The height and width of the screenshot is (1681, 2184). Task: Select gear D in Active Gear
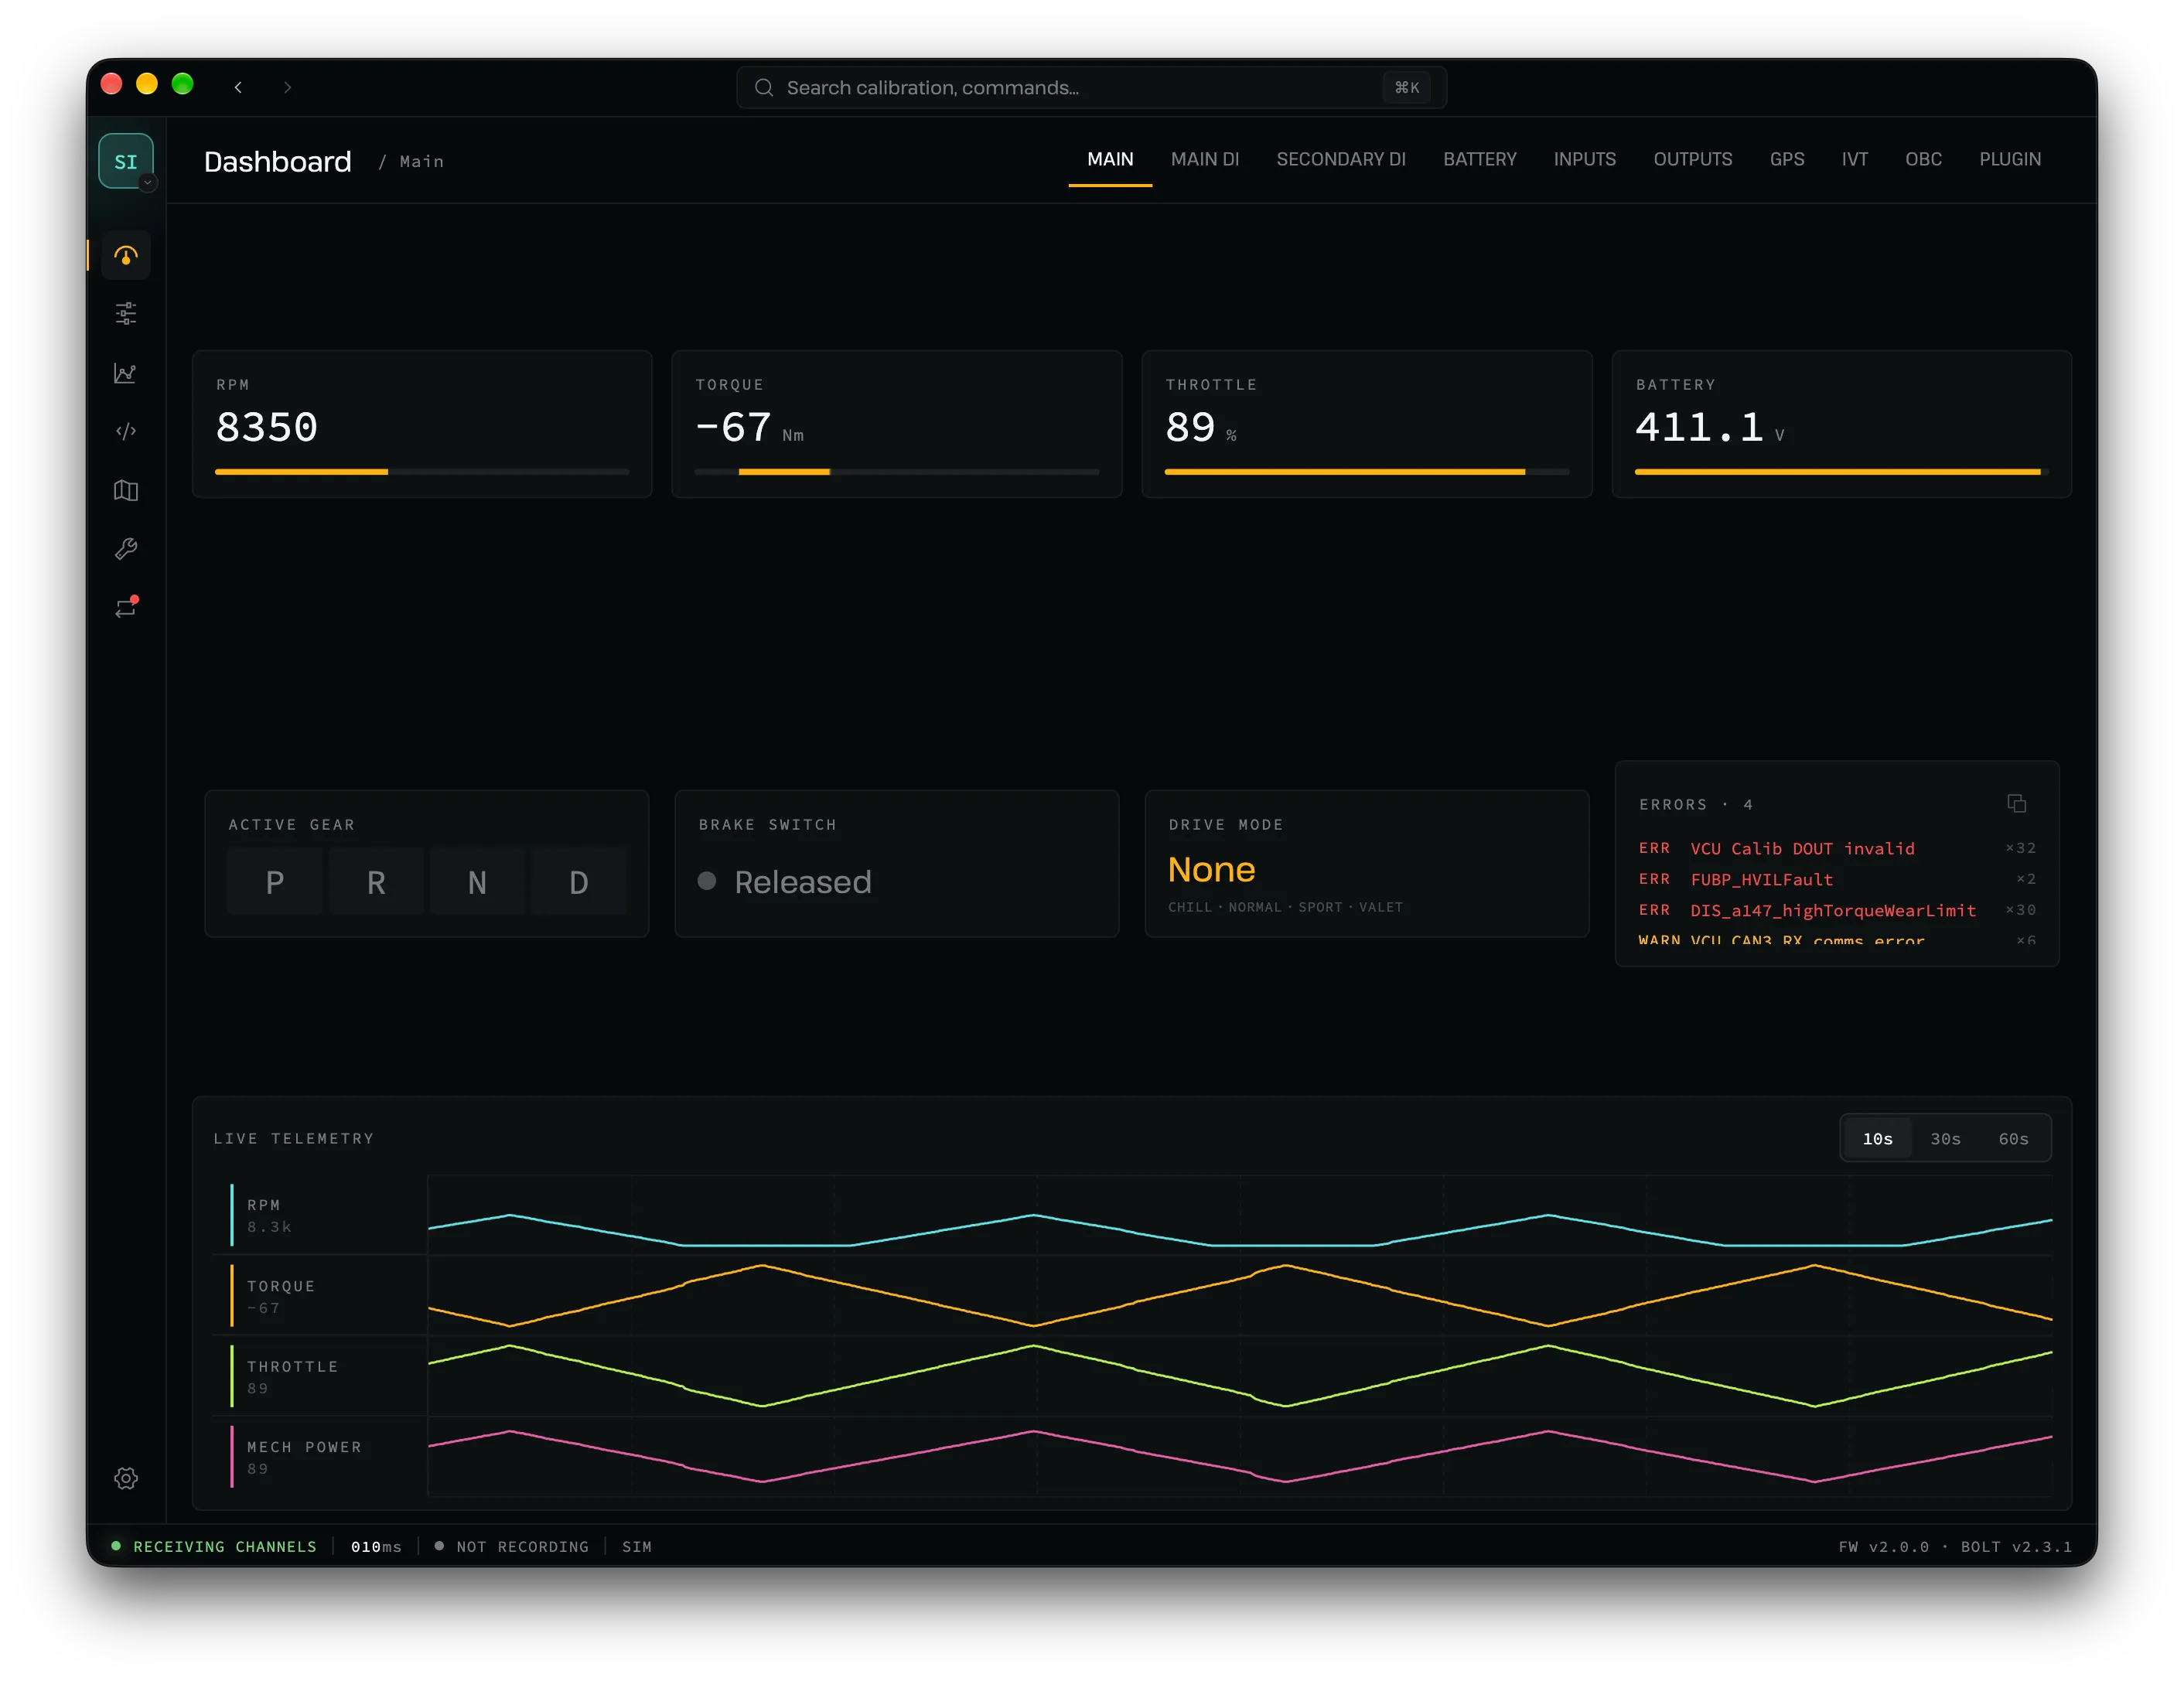578,882
